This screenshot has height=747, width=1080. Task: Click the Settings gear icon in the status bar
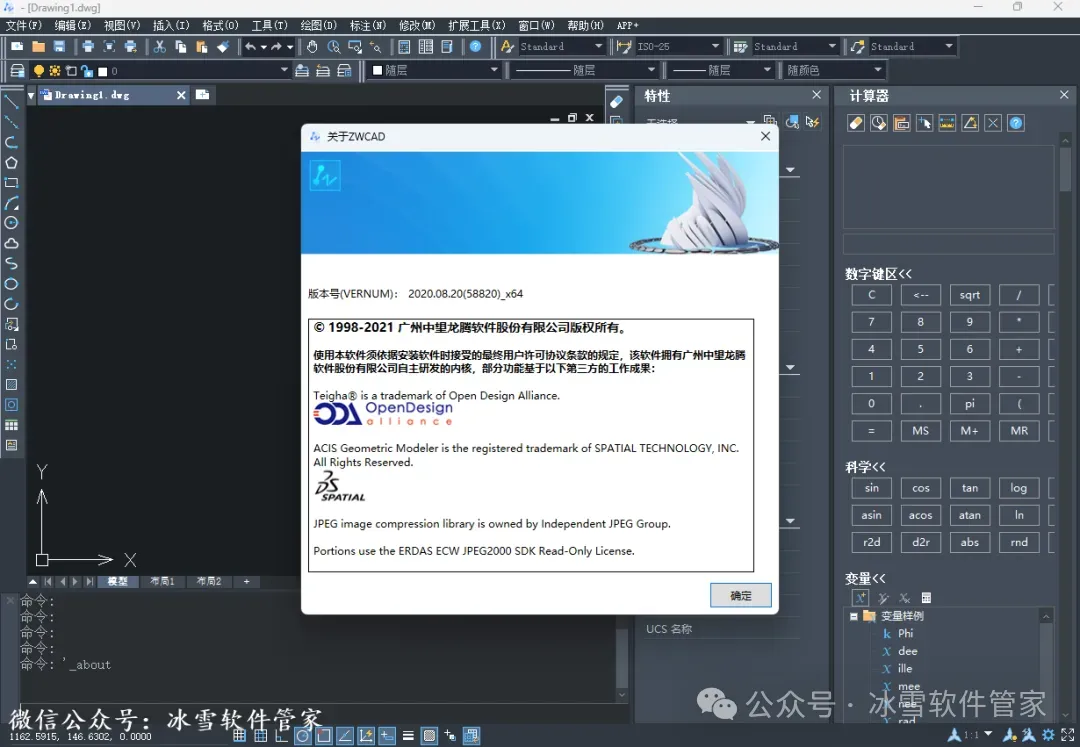[x=1048, y=735]
